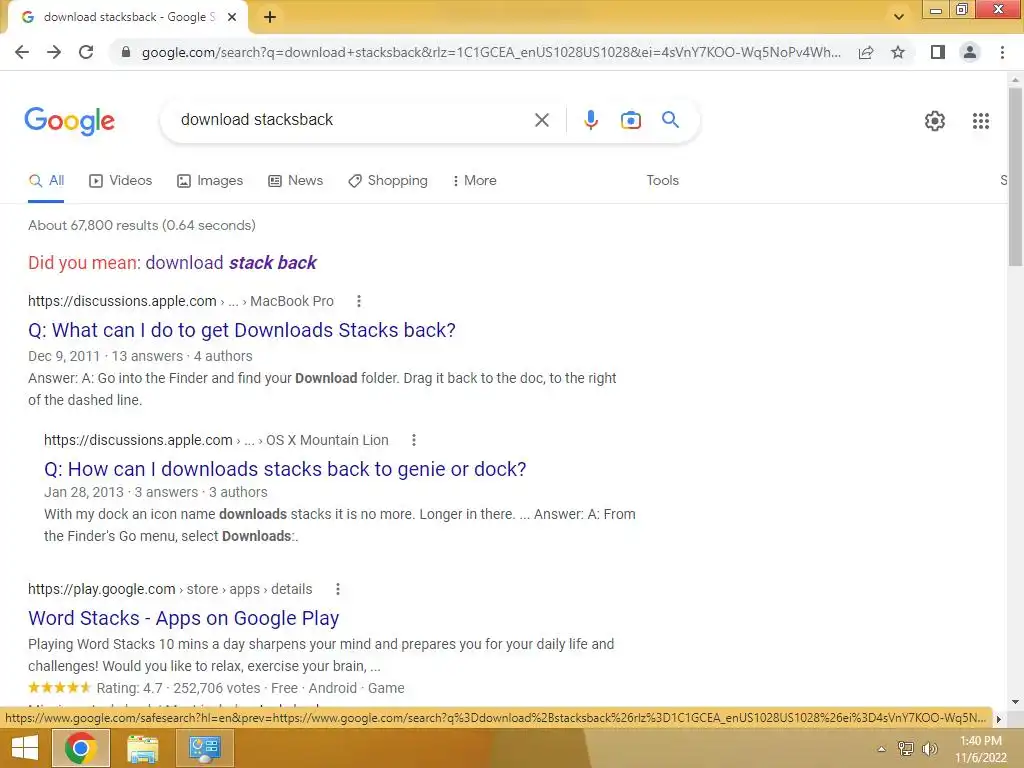Image resolution: width=1024 pixels, height=768 pixels.
Task: Open Google quick settings gear
Action: 935,121
